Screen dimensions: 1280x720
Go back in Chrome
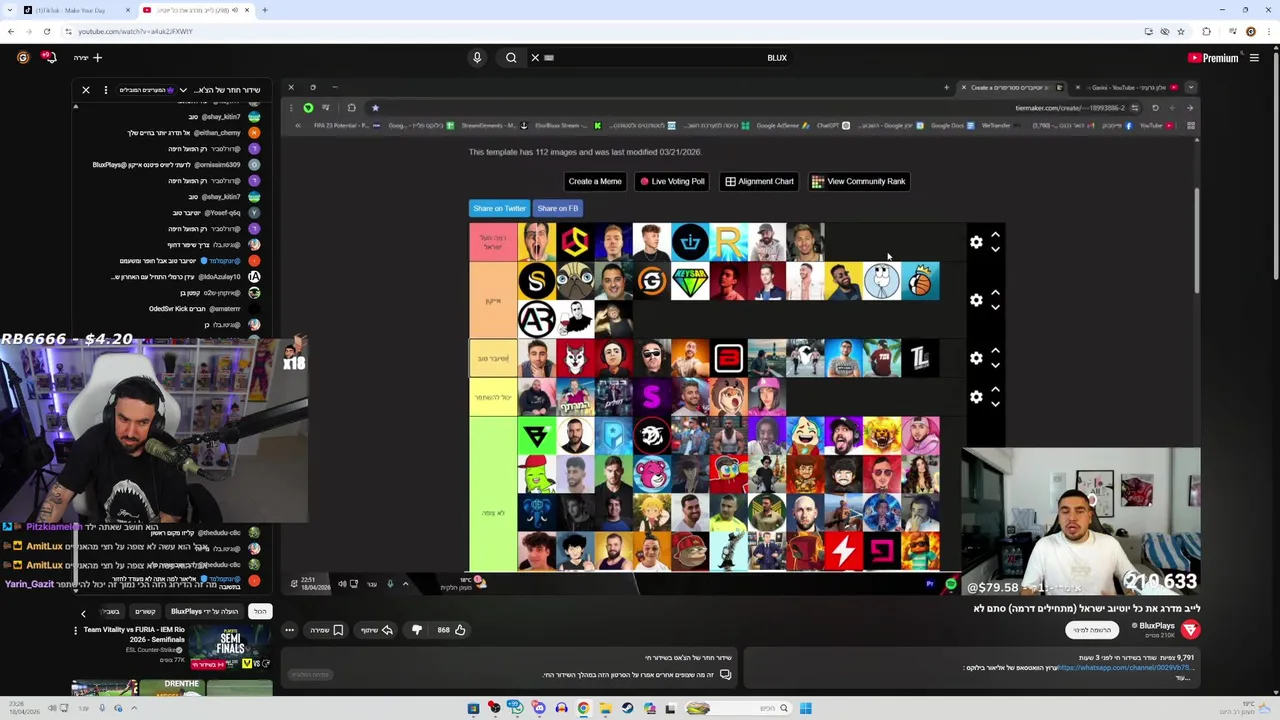tap(11, 31)
